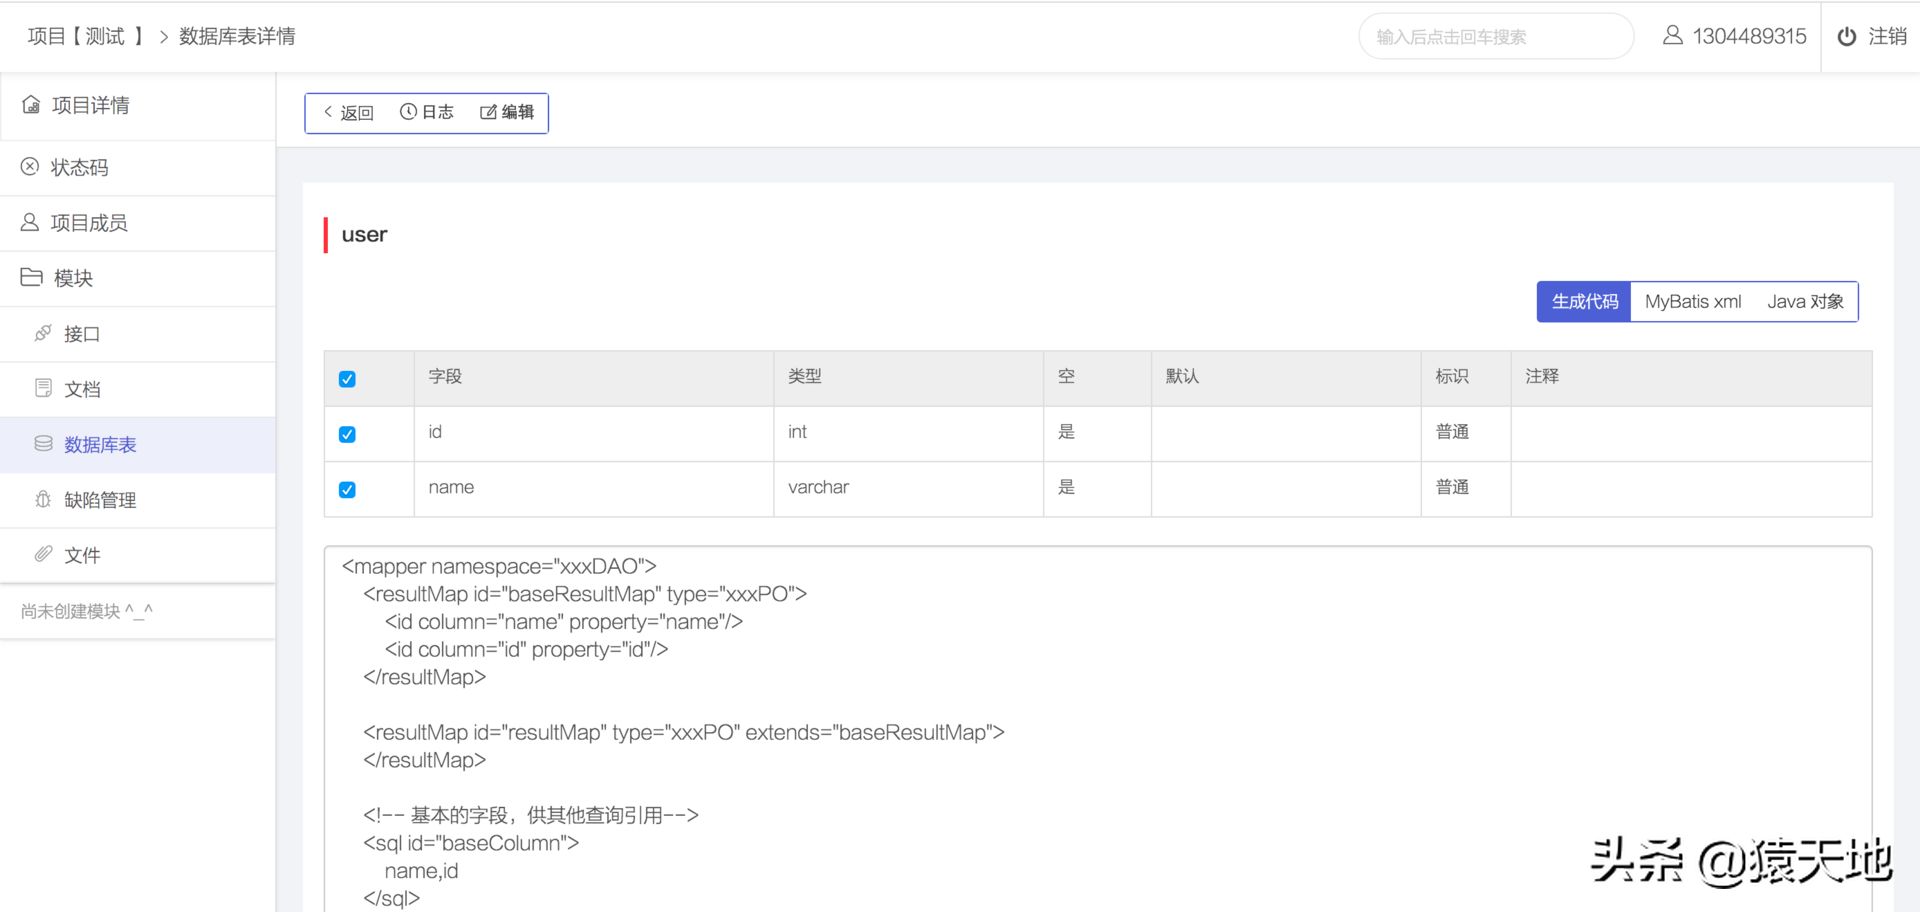Click the folder icon beside 模块

tap(32, 277)
